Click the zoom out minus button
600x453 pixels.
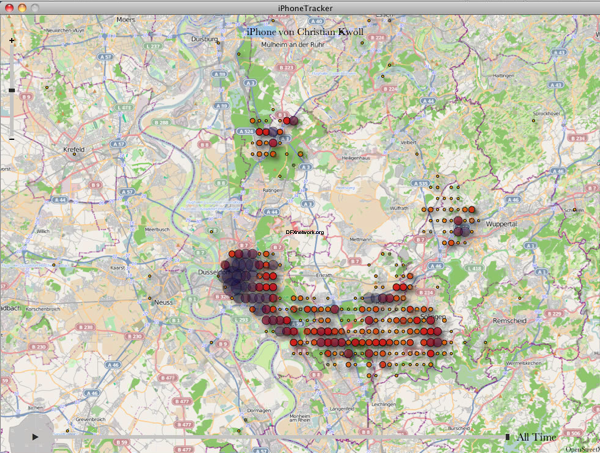pos(11,139)
